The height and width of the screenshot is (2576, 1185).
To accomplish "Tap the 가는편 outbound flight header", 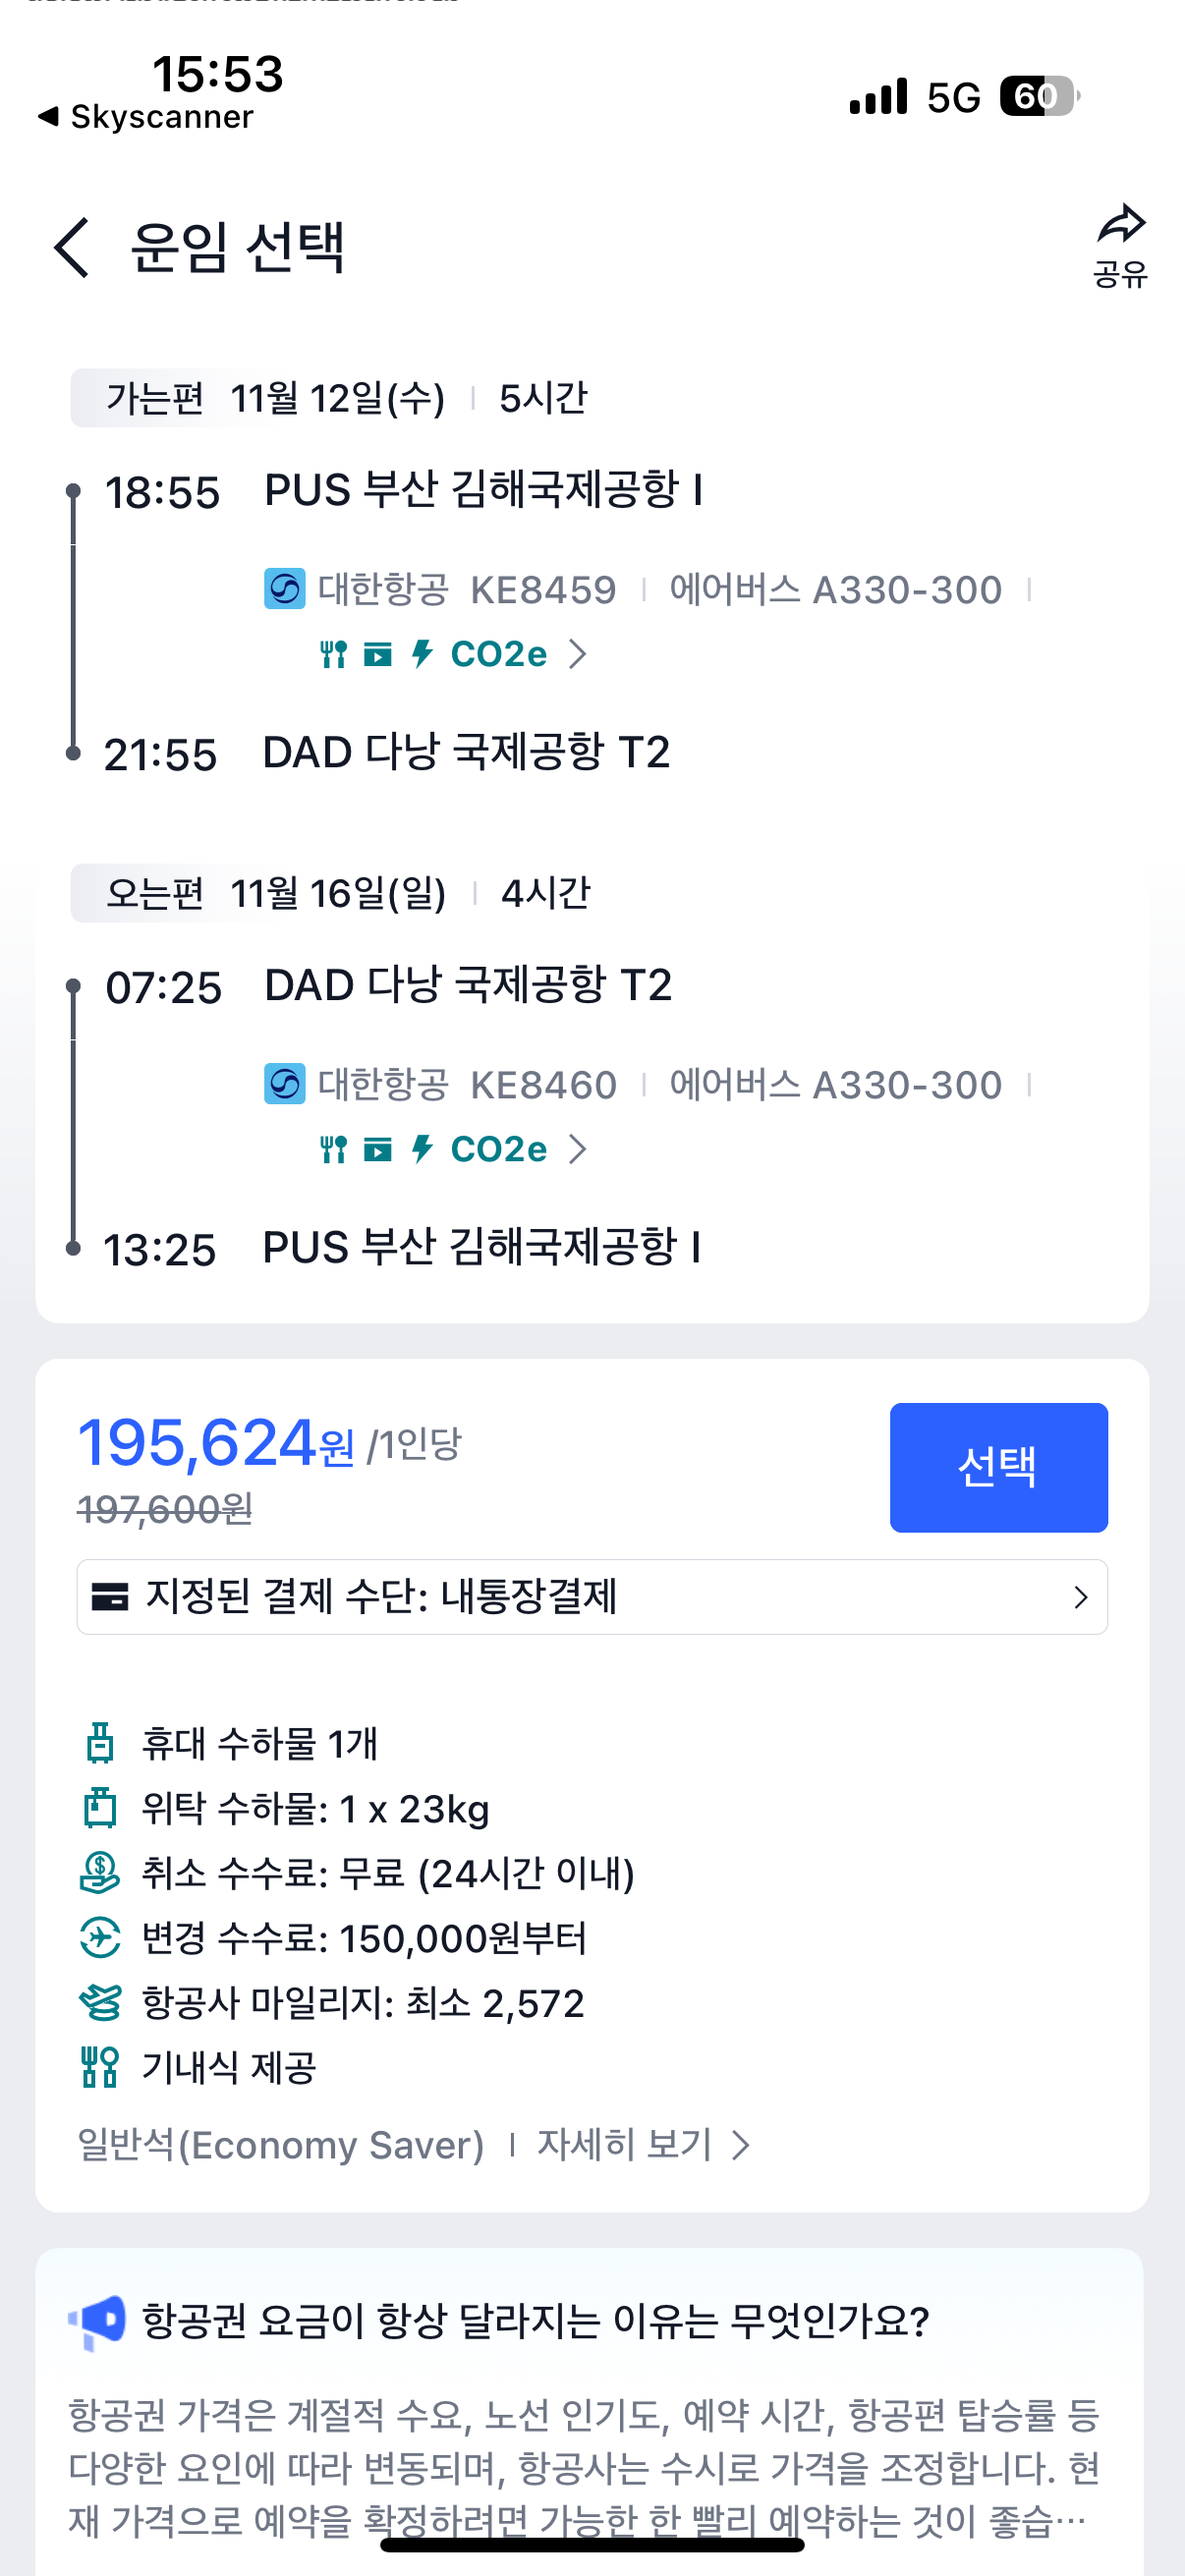I will click(x=155, y=398).
